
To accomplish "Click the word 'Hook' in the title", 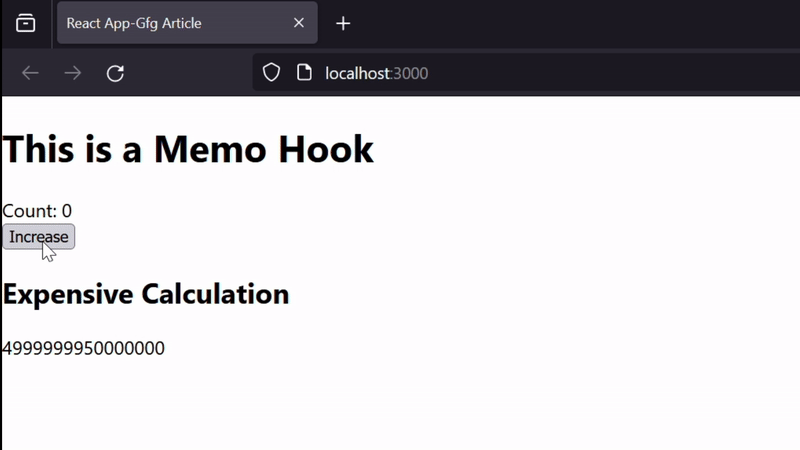I will point(326,149).
